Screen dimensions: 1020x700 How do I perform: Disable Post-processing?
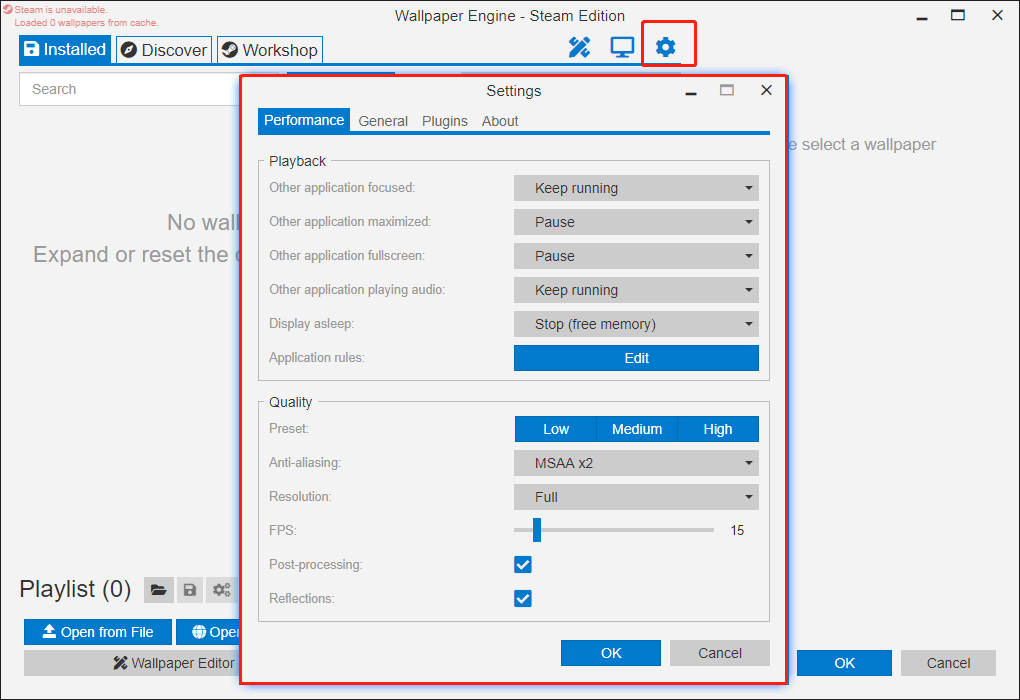pos(522,564)
